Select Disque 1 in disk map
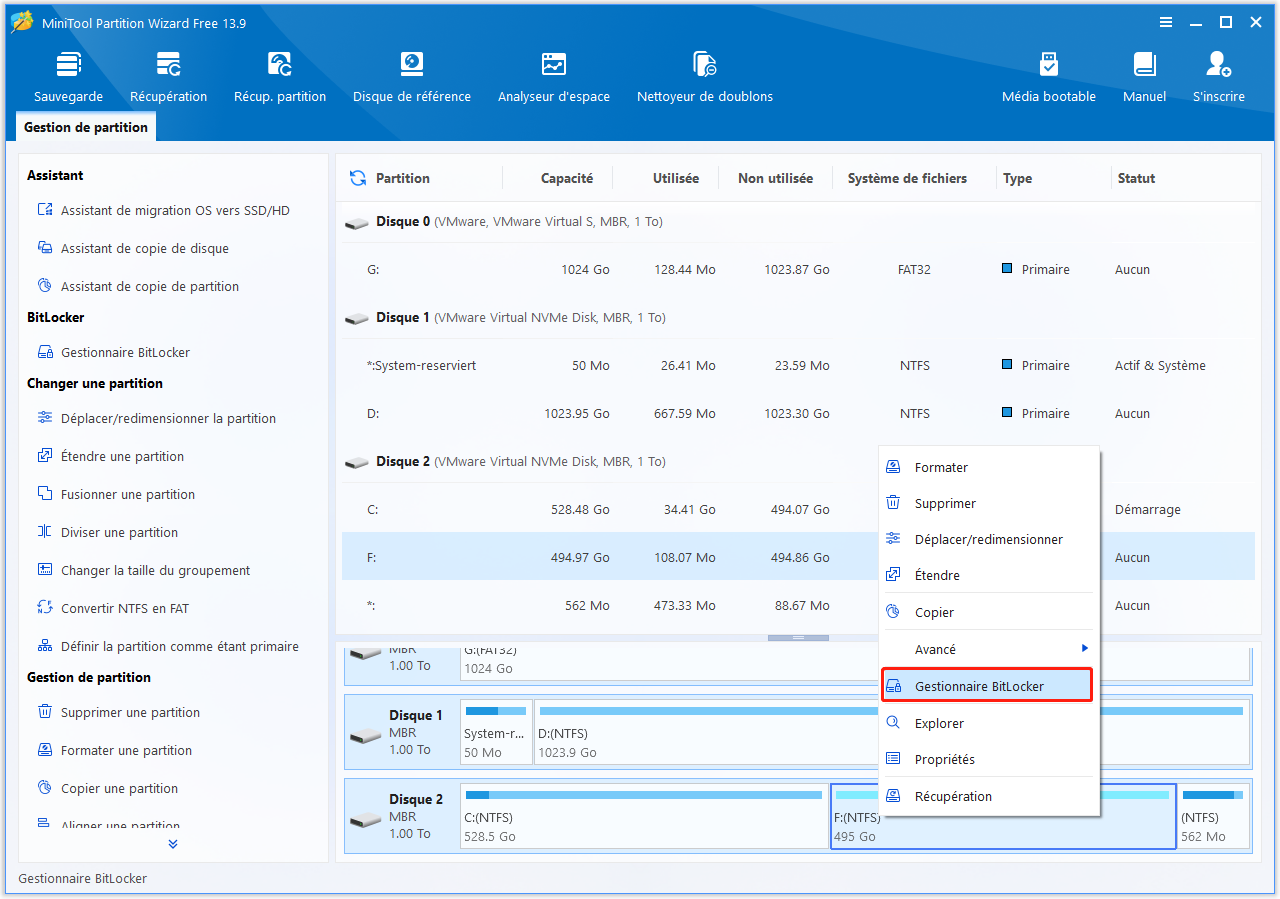1280x899 pixels. [401, 732]
